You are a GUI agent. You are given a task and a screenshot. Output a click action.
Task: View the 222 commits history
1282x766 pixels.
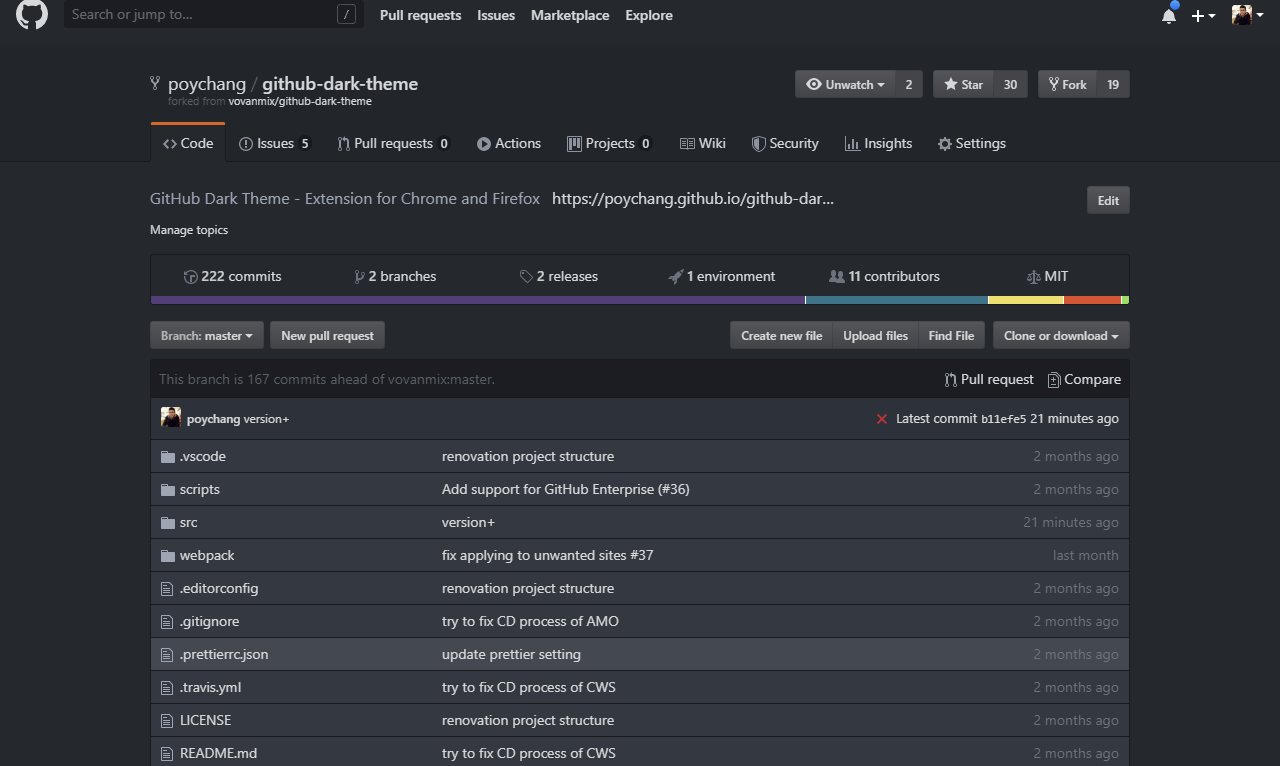click(232, 276)
